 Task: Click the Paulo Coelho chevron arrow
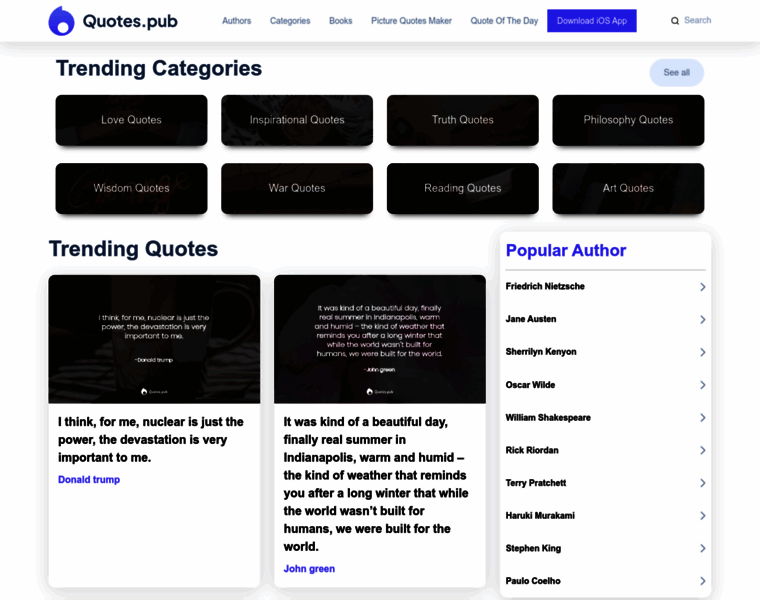coord(703,581)
